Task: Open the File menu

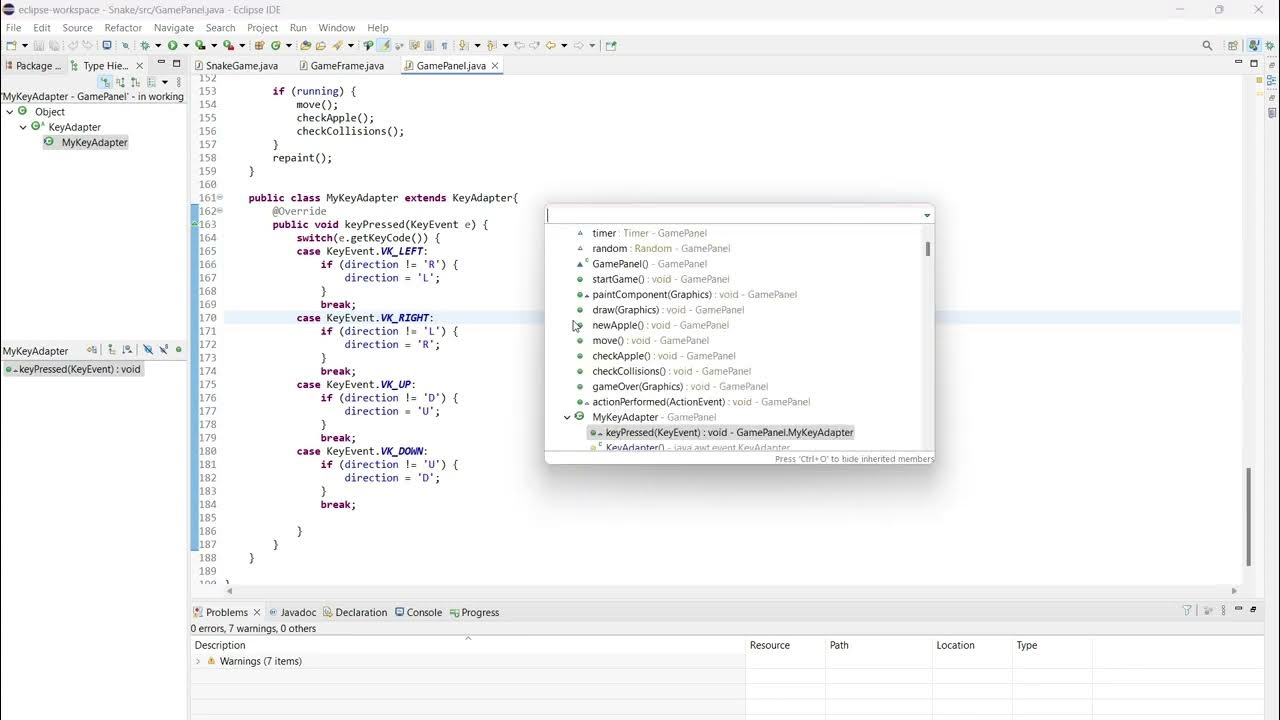Action: coord(14,28)
